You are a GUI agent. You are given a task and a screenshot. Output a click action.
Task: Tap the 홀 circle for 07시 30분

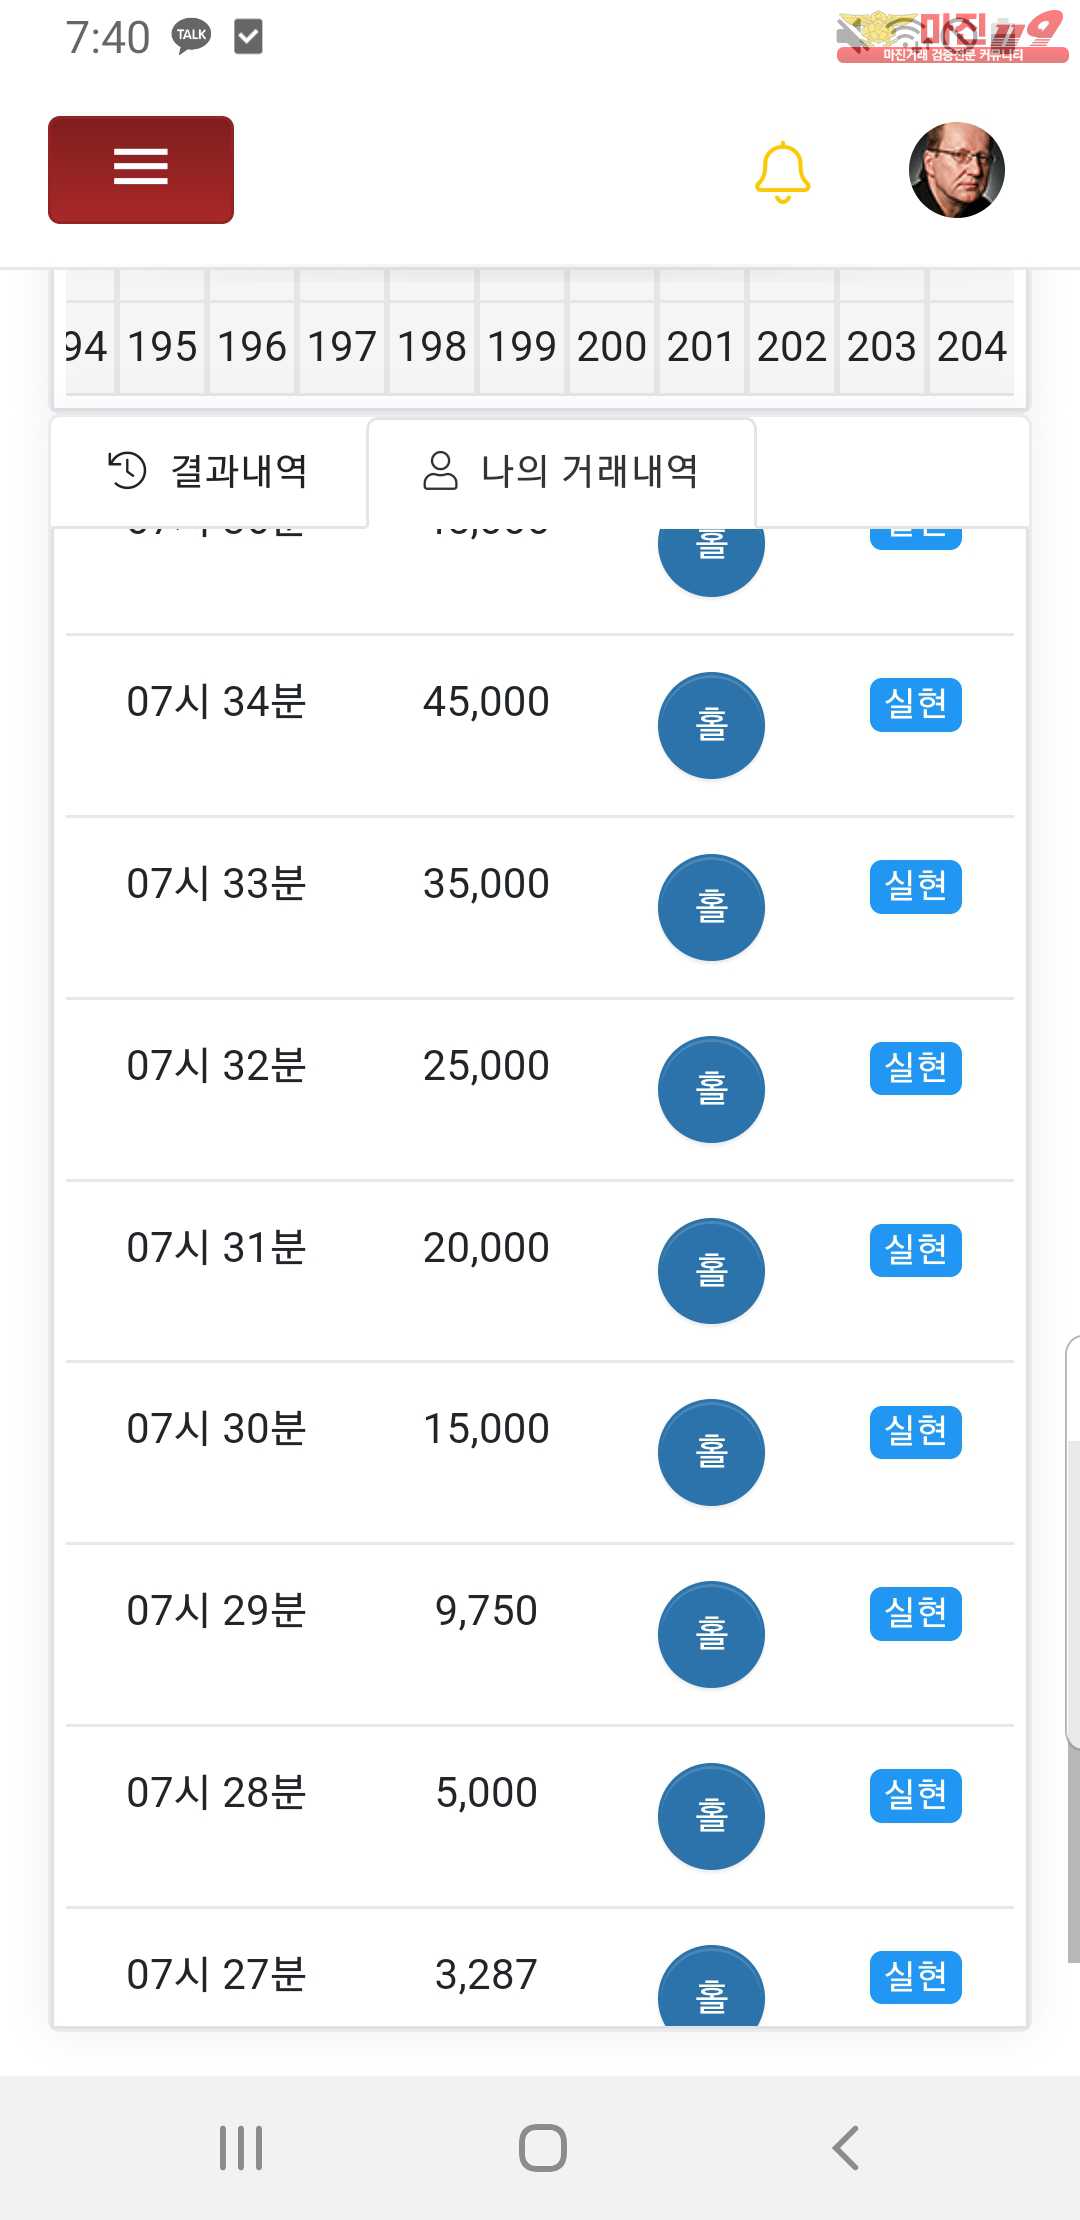click(711, 1452)
